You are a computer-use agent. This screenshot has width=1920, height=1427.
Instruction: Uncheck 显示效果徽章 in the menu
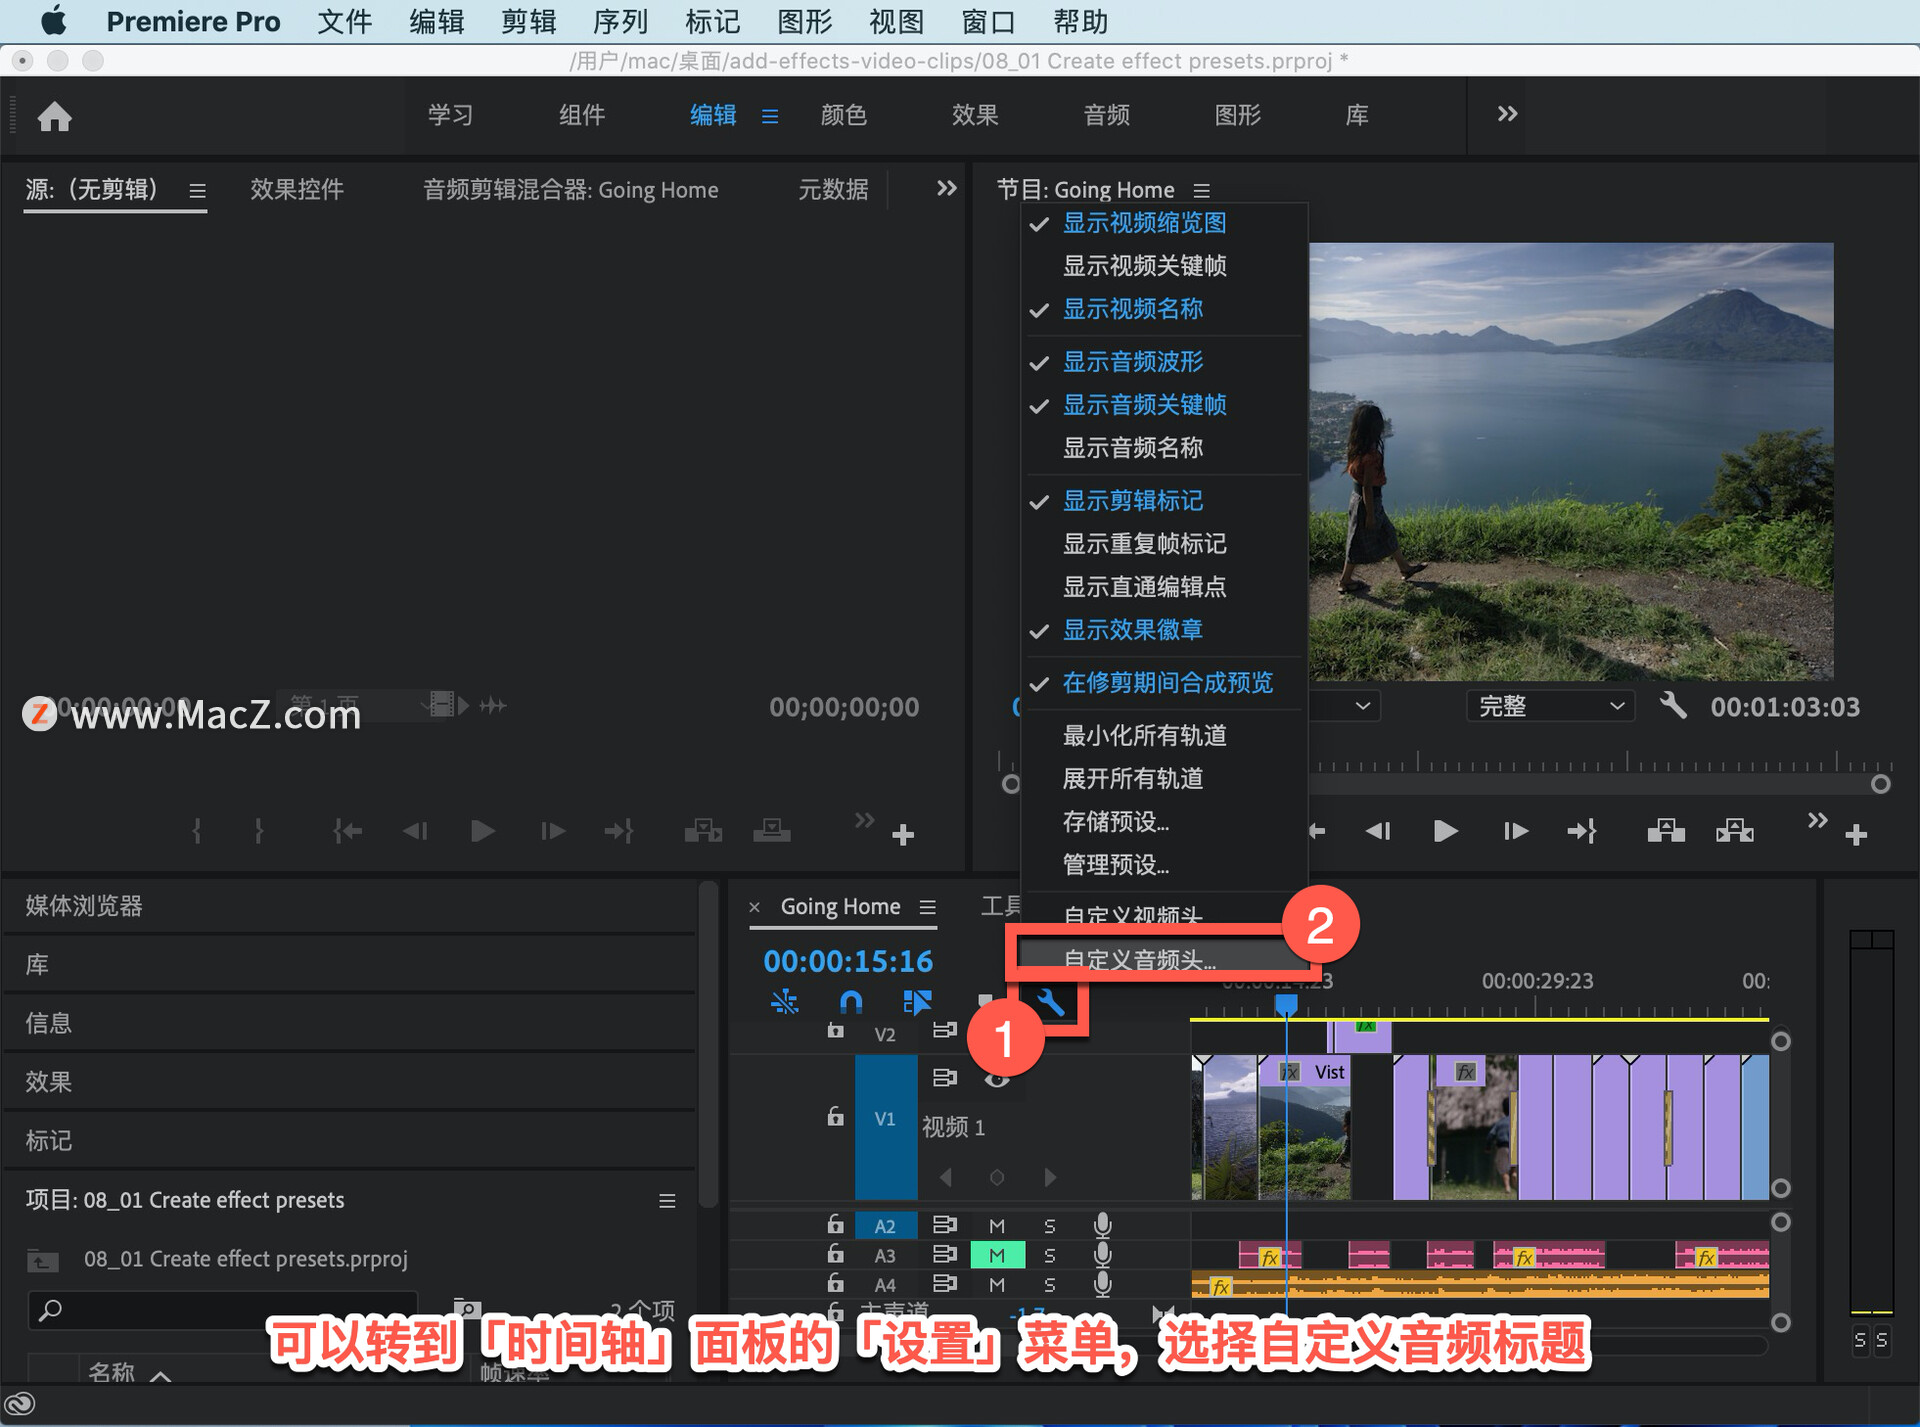click(1132, 630)
